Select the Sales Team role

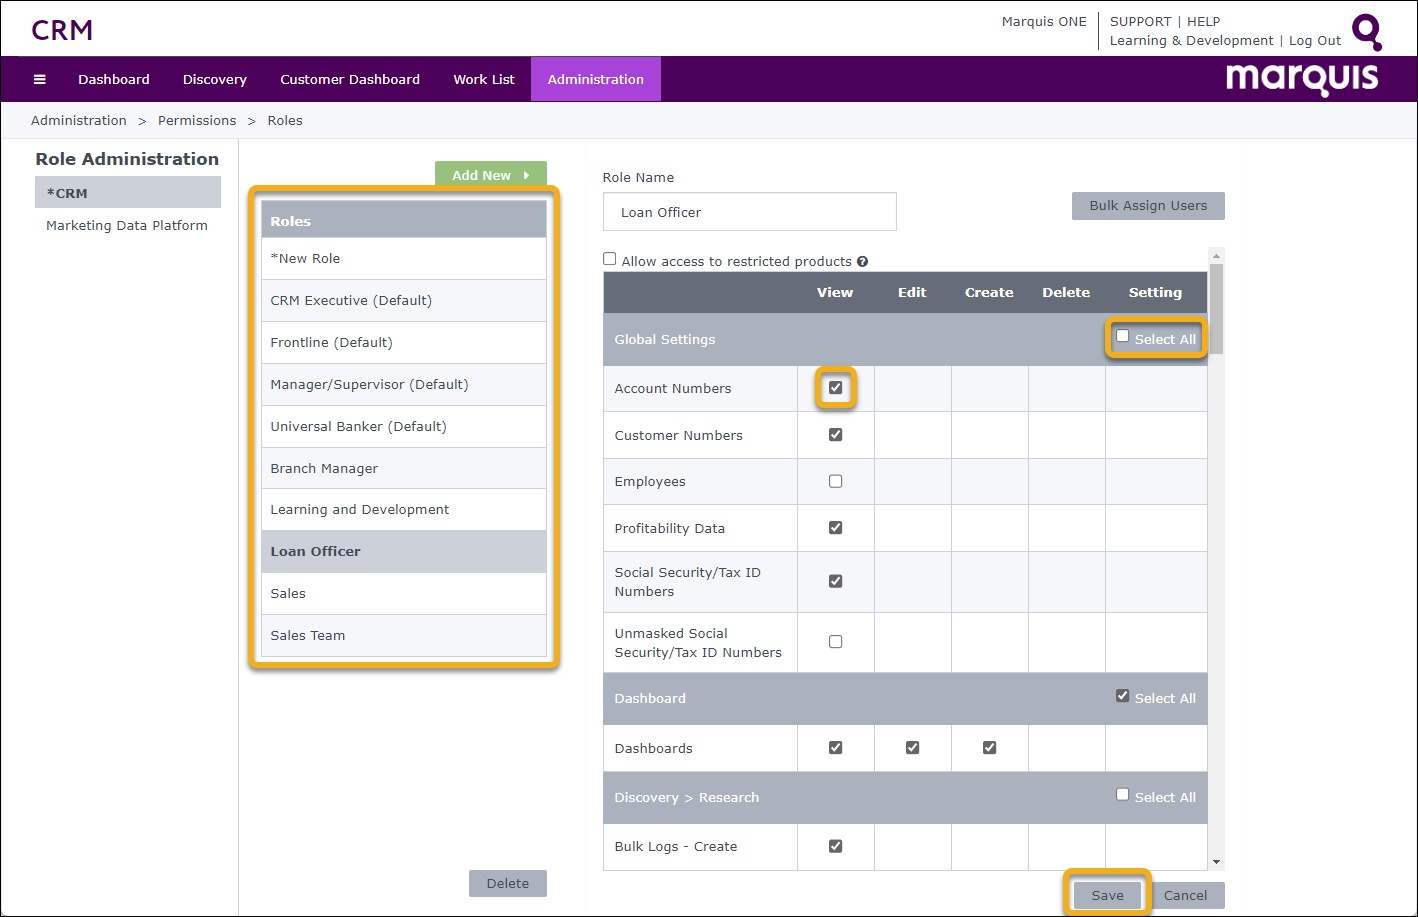click(404, 635)
